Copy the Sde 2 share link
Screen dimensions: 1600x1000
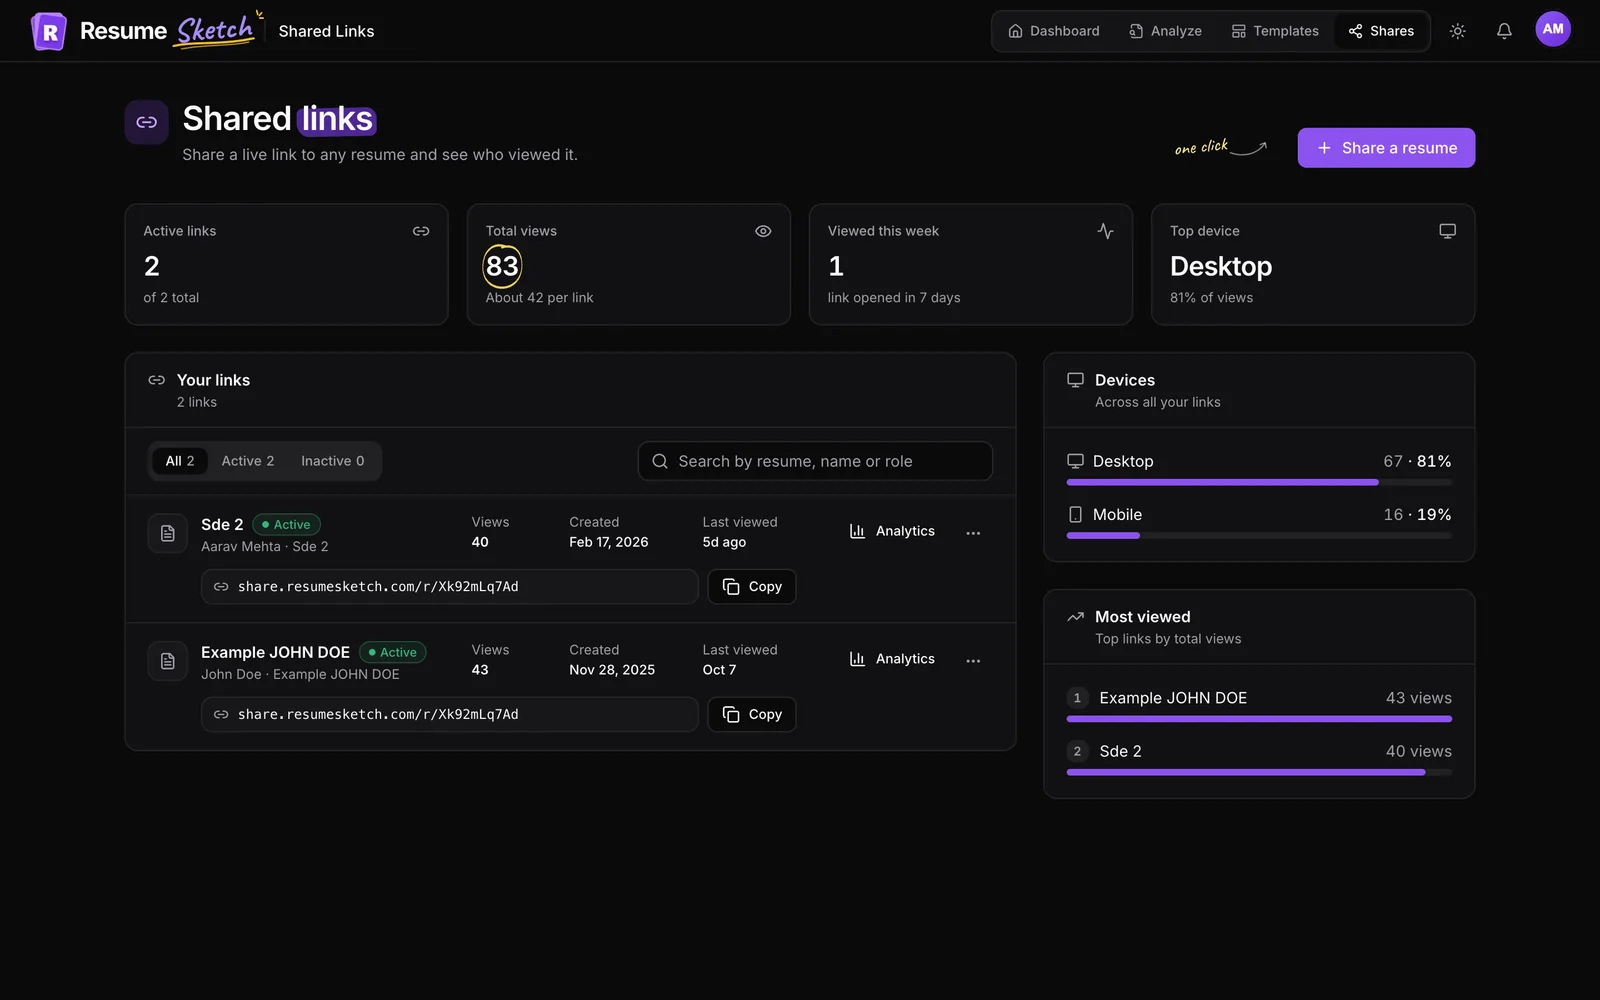(752, 587)
